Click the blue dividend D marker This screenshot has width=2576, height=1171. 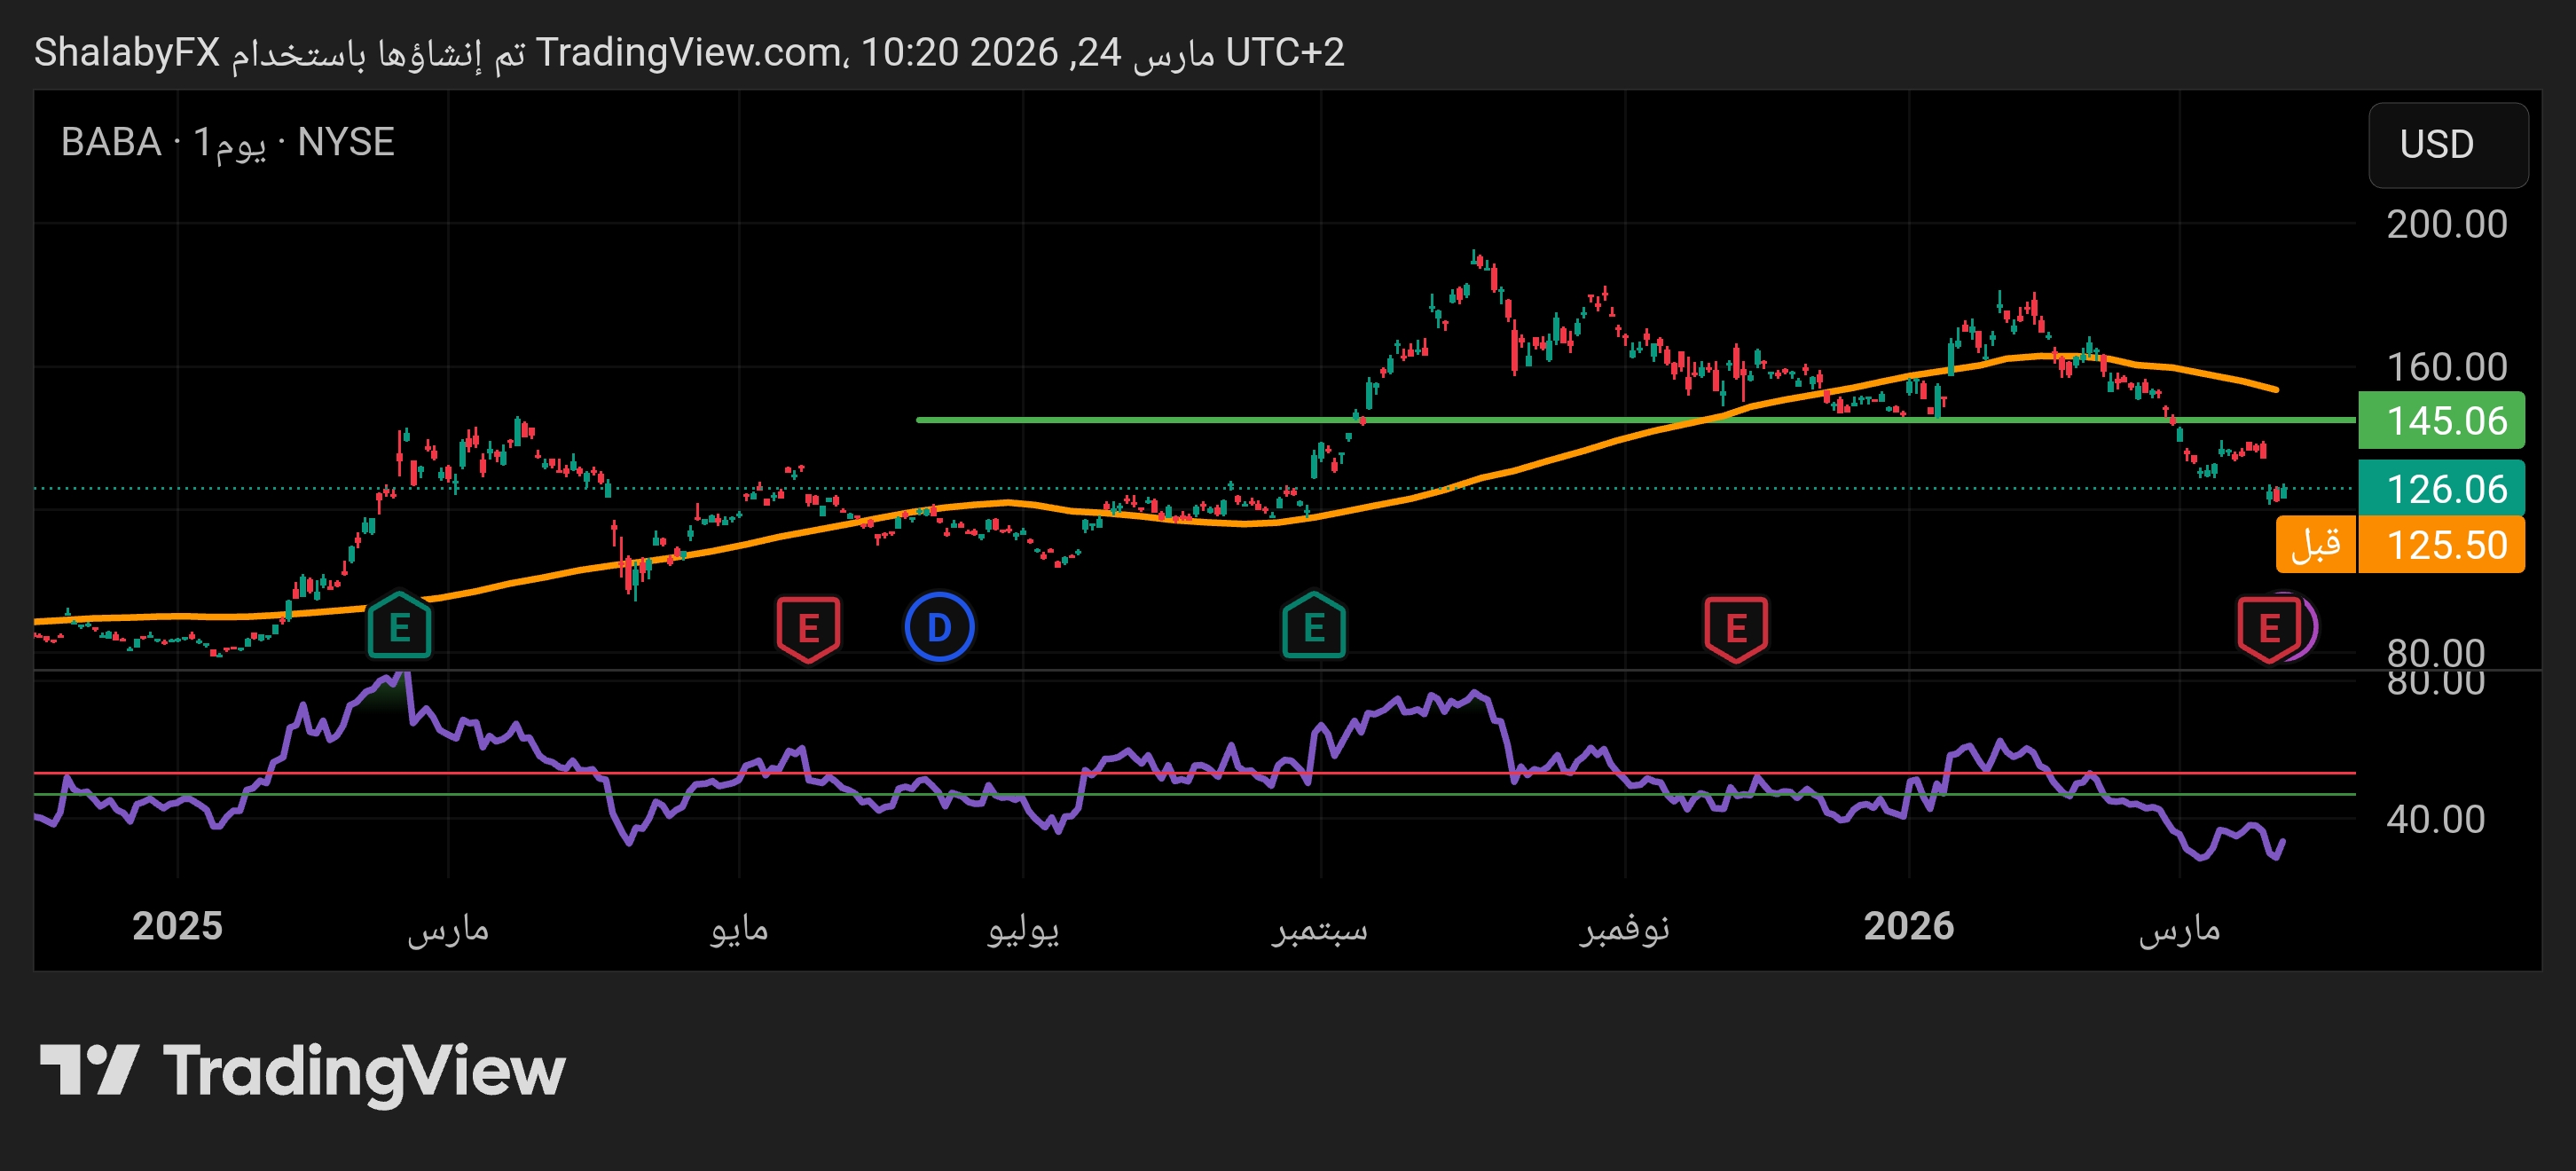point(939,627)
